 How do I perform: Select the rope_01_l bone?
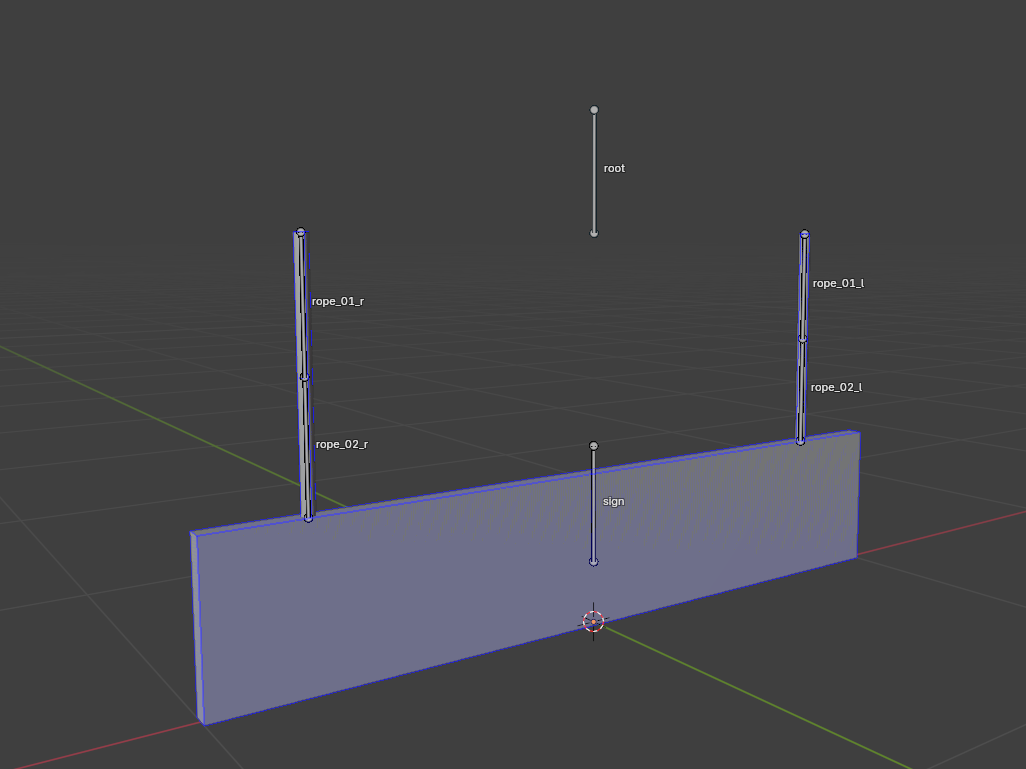tap(803, 287)
